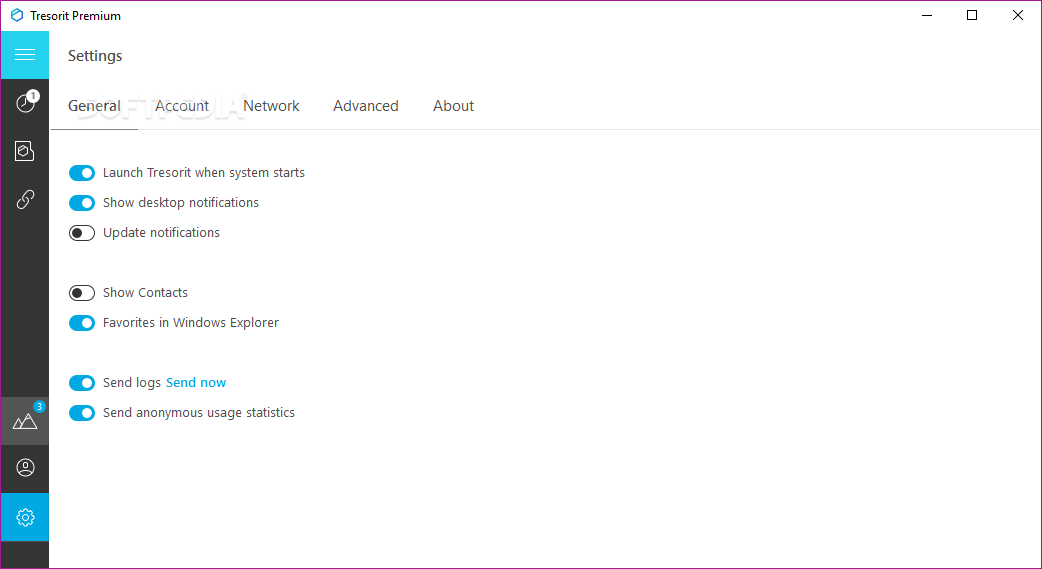The height and width of the screenshot is (569, 1042).
Task: Click the Settings page heading
Action: click(95, 56)
